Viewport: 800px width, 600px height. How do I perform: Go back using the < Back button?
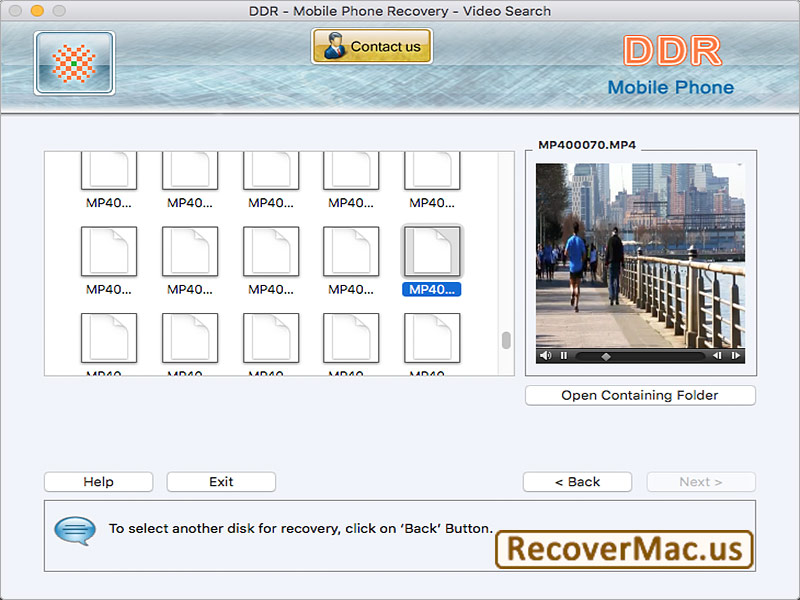pyautogui.click(x=578, y=482)
